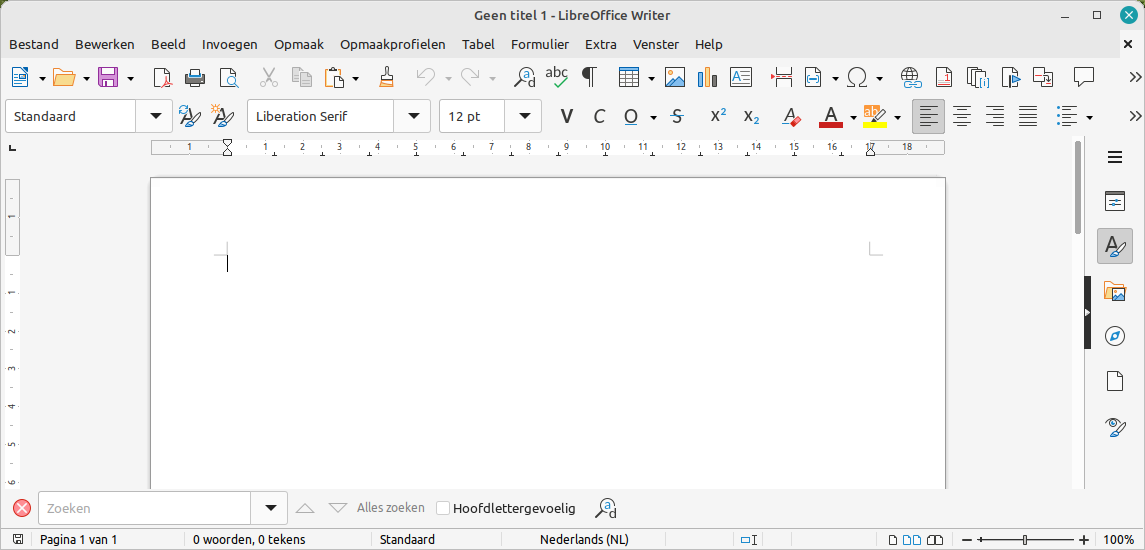Image resolution: width=1145 pixels, height=550 pixels.
Task: Click the Cut scissors icon
Action: pyautogui.click(x=269, y=77)
